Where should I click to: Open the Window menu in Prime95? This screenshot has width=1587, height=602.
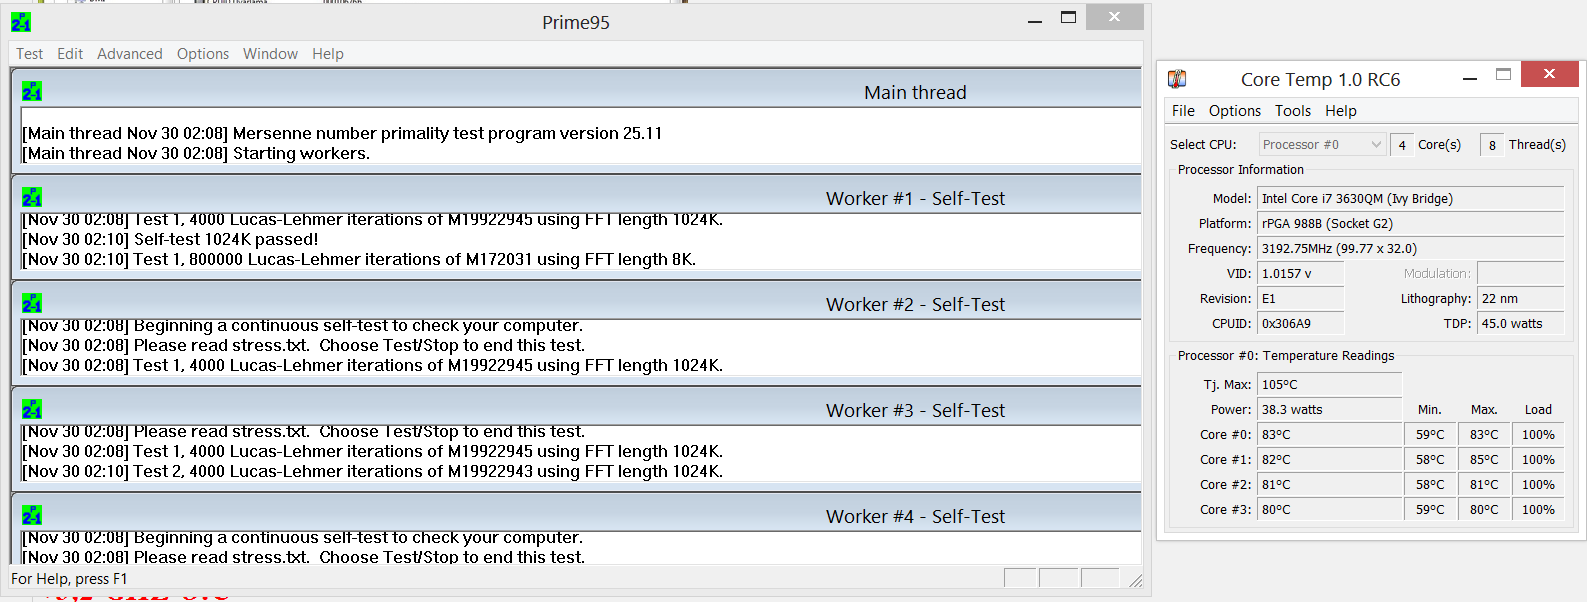(x=270, y=54)
